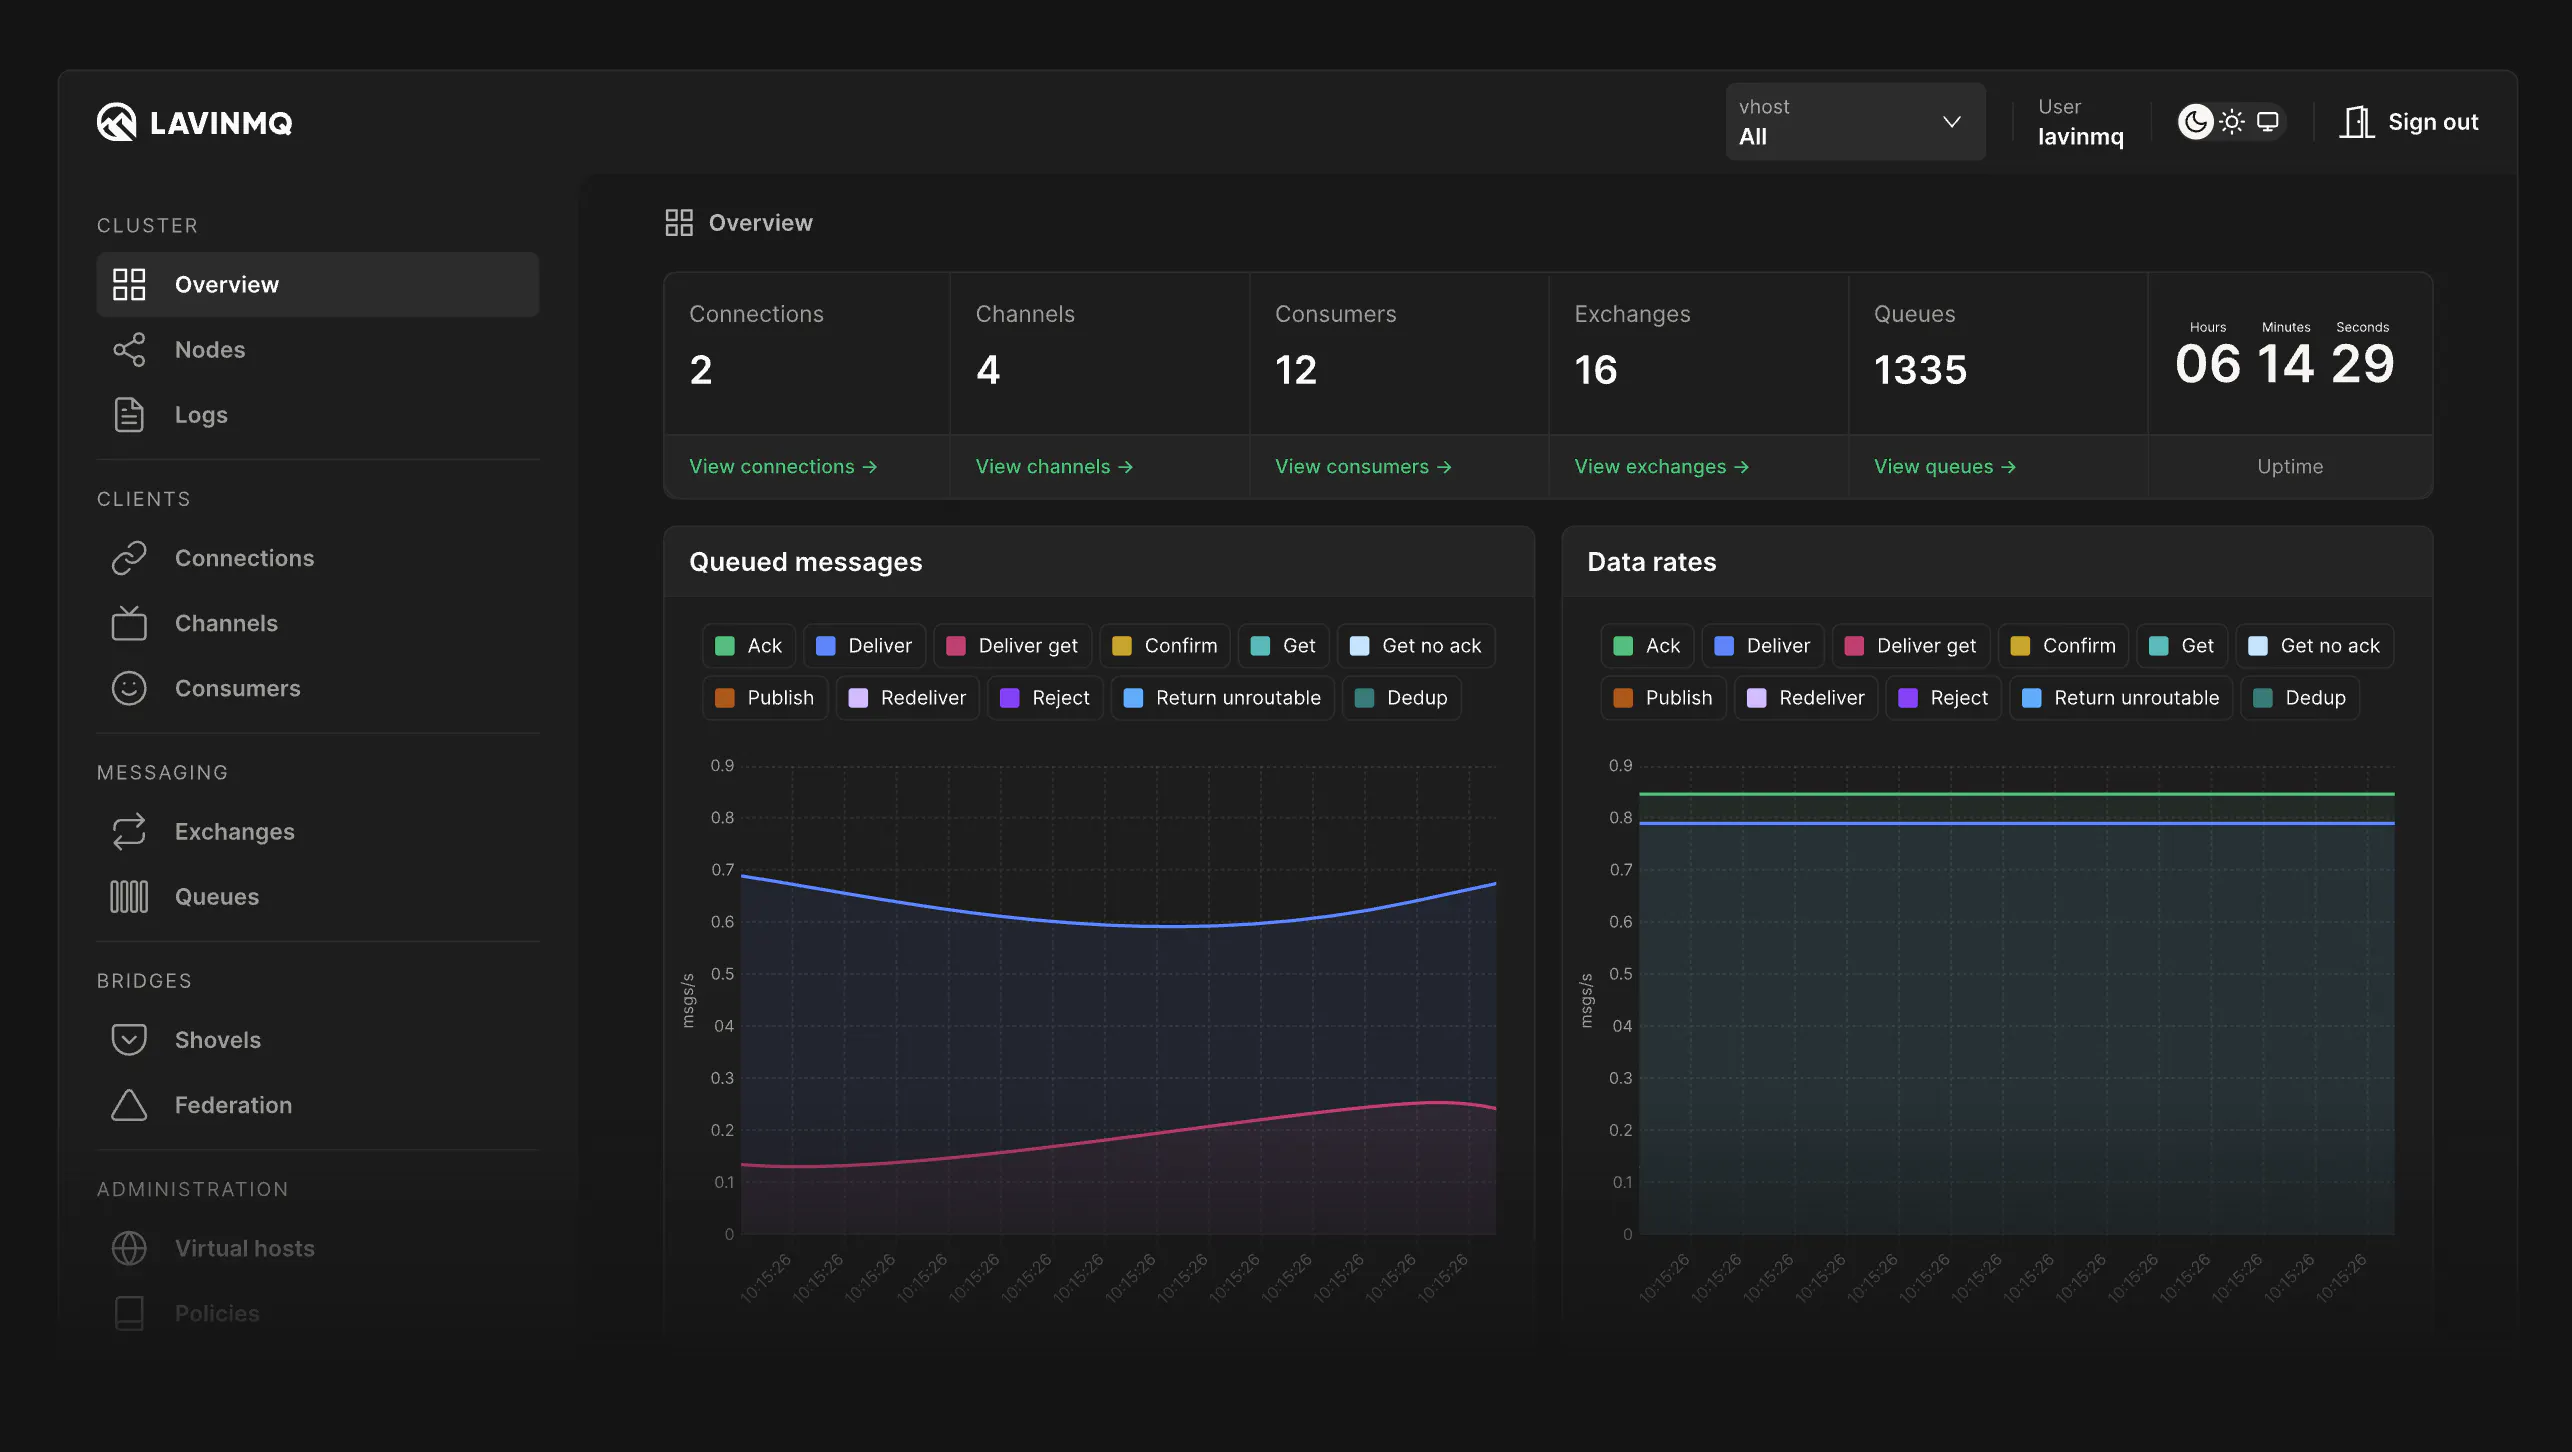Toggle Deliver get in Queued messages chart
This screenshot has width=2572, height=1452.
coord(1012,645)
